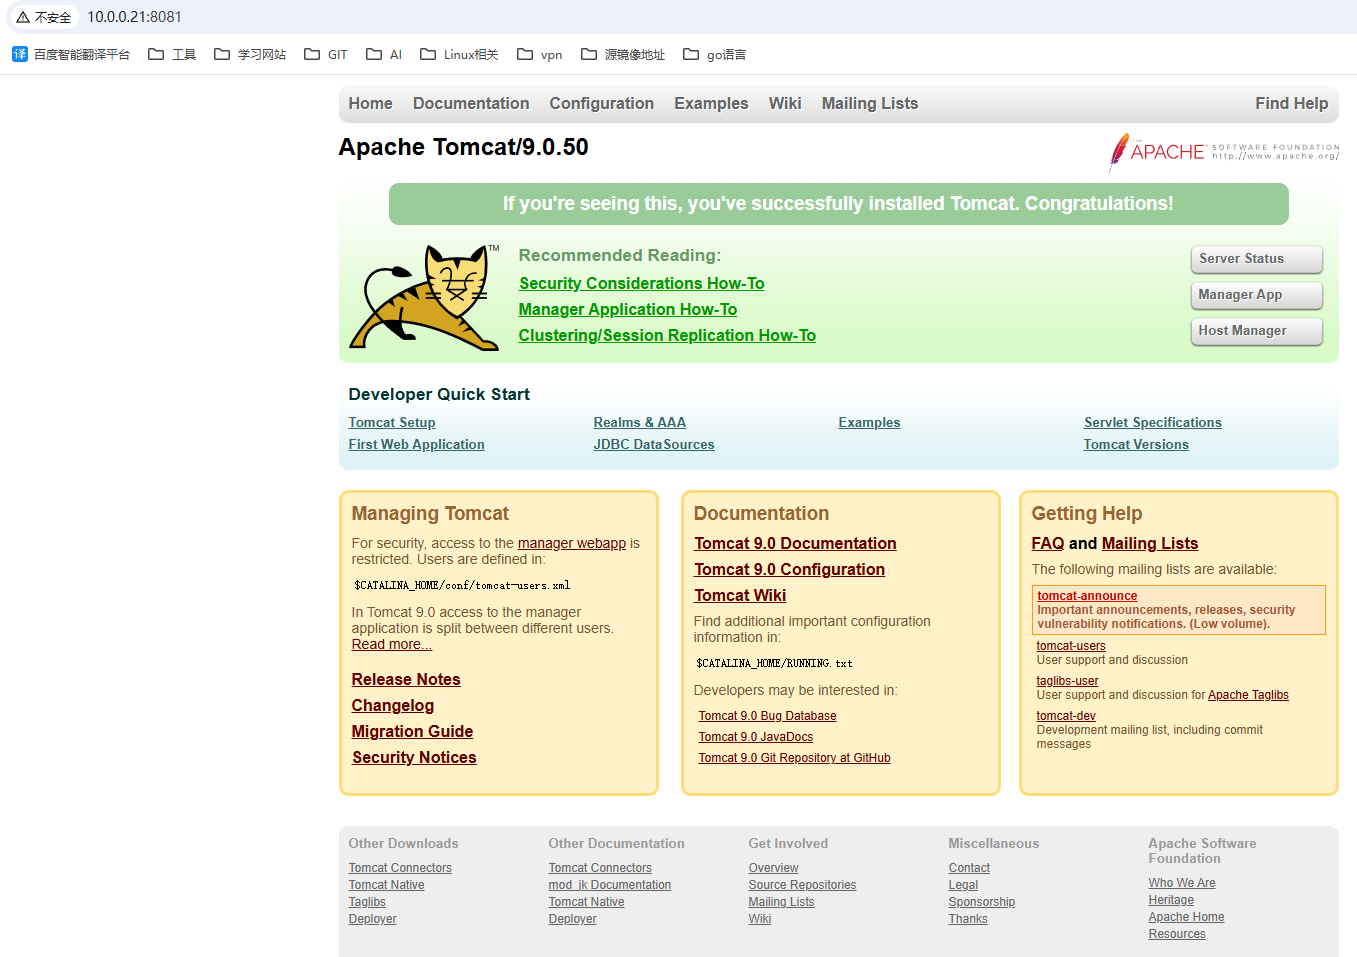
Task: Open the Tomcat Setup quick start link
Action: [x=392, y=423]
